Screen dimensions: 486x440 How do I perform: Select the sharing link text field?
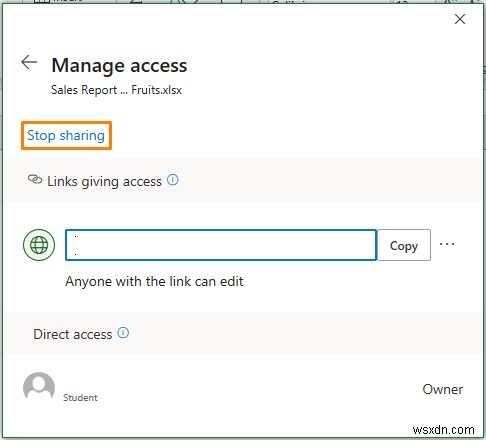221,245
